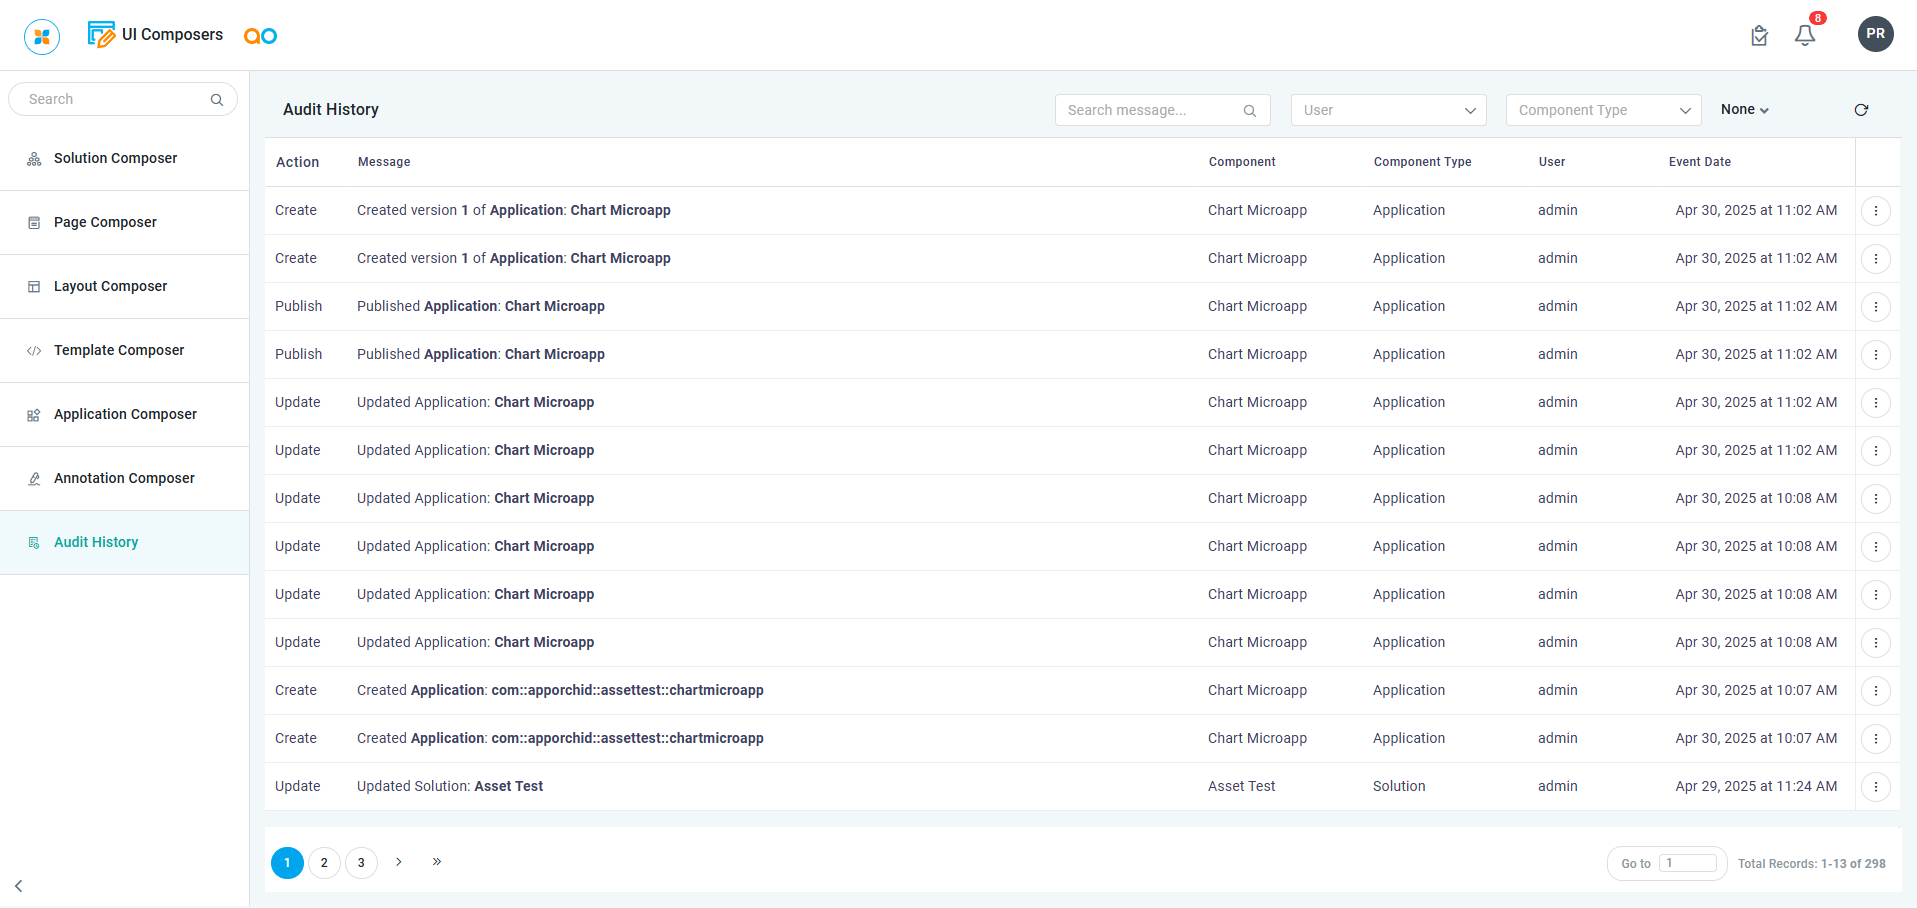Click the PR user avatar
1917x908 pixels.
pyautogui.click(x=1875, y=34)
